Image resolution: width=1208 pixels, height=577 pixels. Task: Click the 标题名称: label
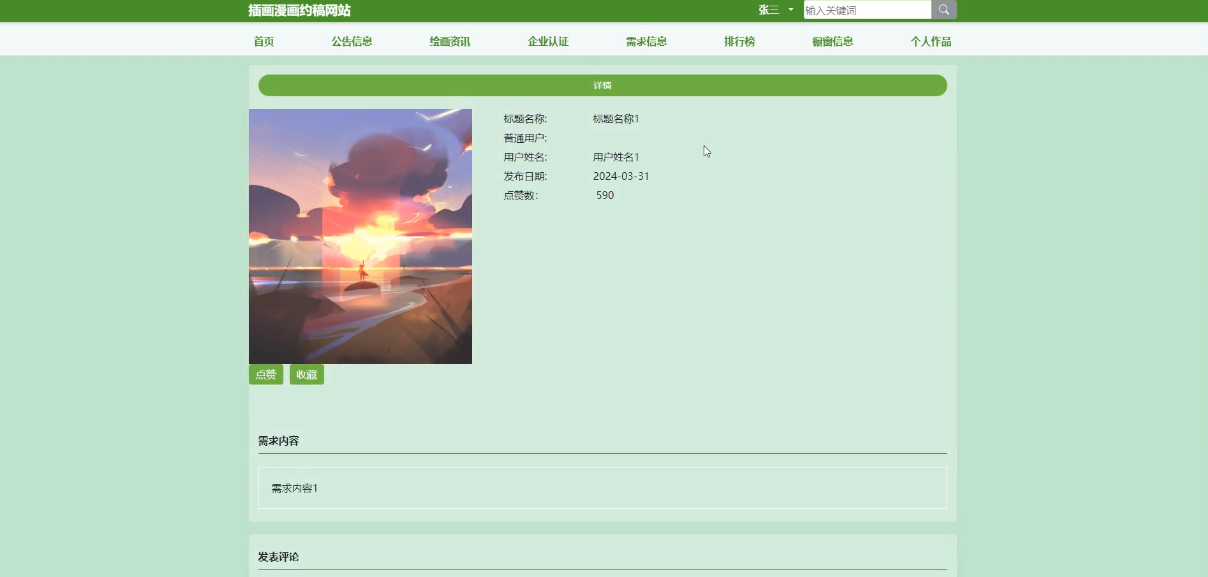coord(525,119)
